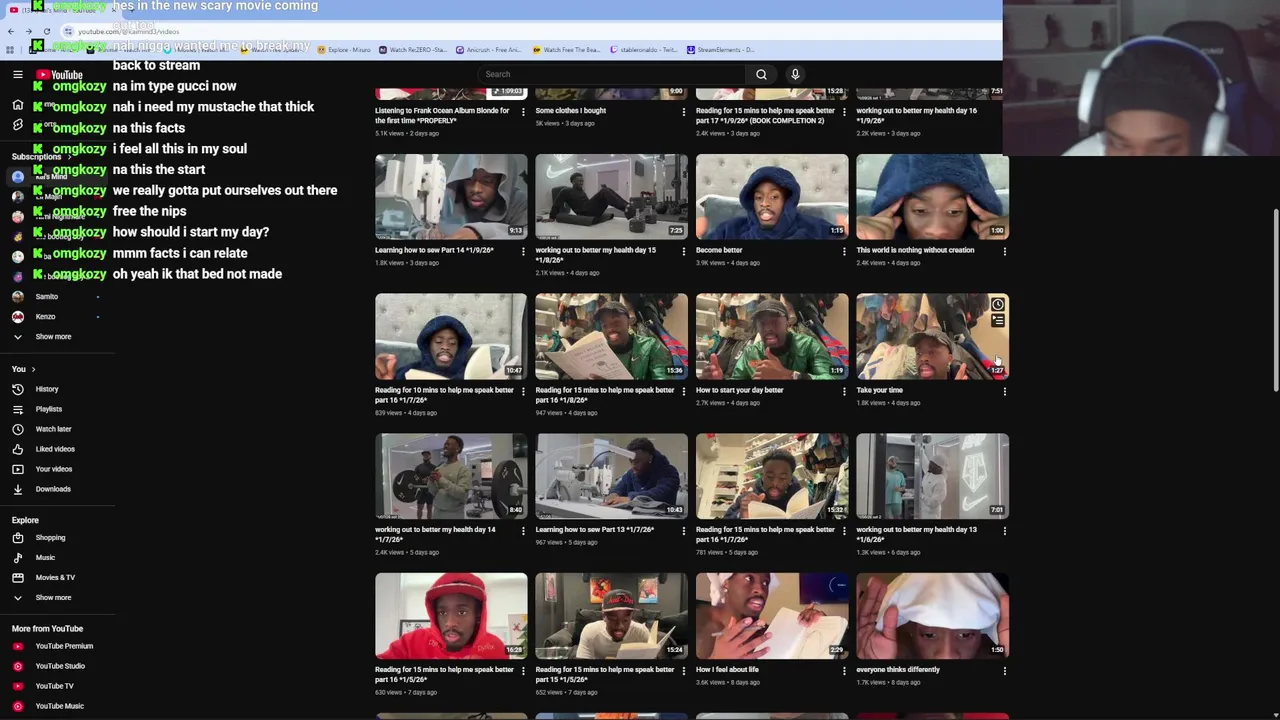Open Become better video thumbnail
Image resolution: width=1280 pixels, height=720 pixels.
point(772,196)
